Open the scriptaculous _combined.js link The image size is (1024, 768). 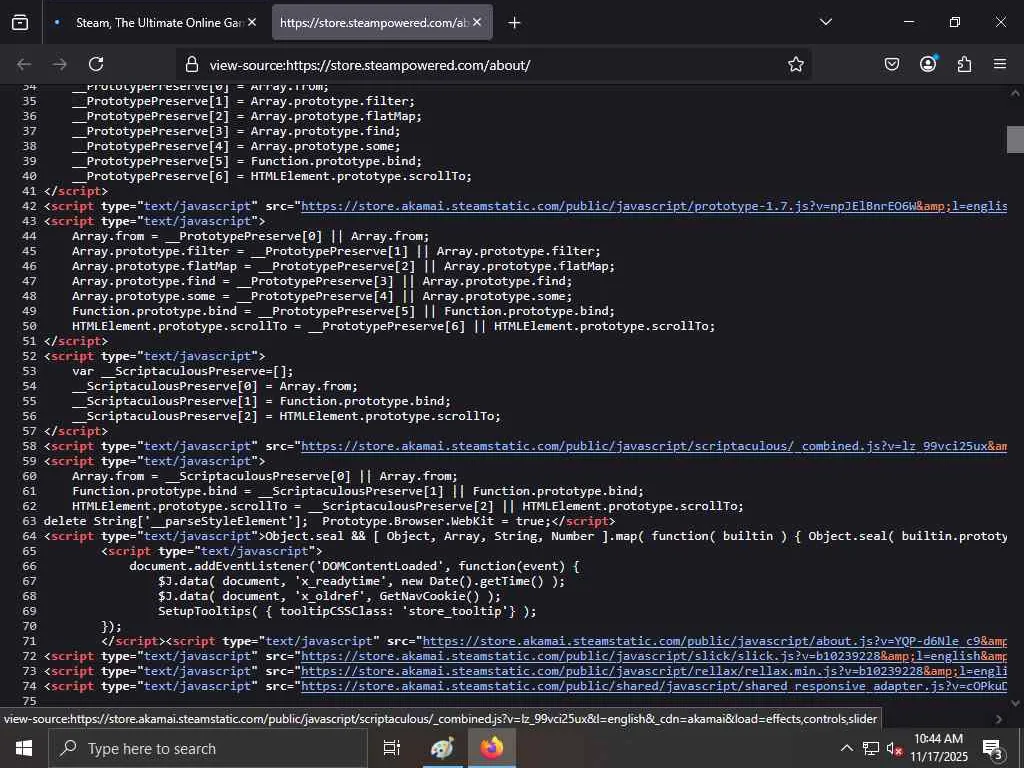(x=654, y=446)
